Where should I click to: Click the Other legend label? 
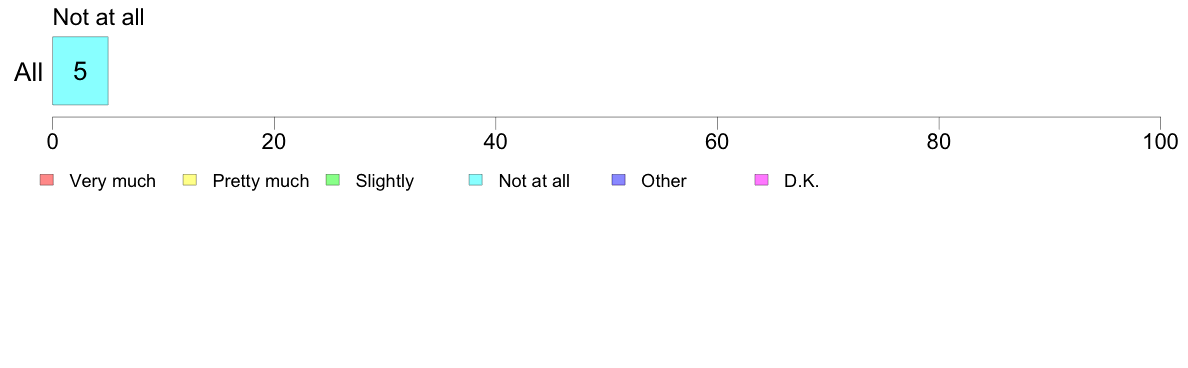(664, 181)
